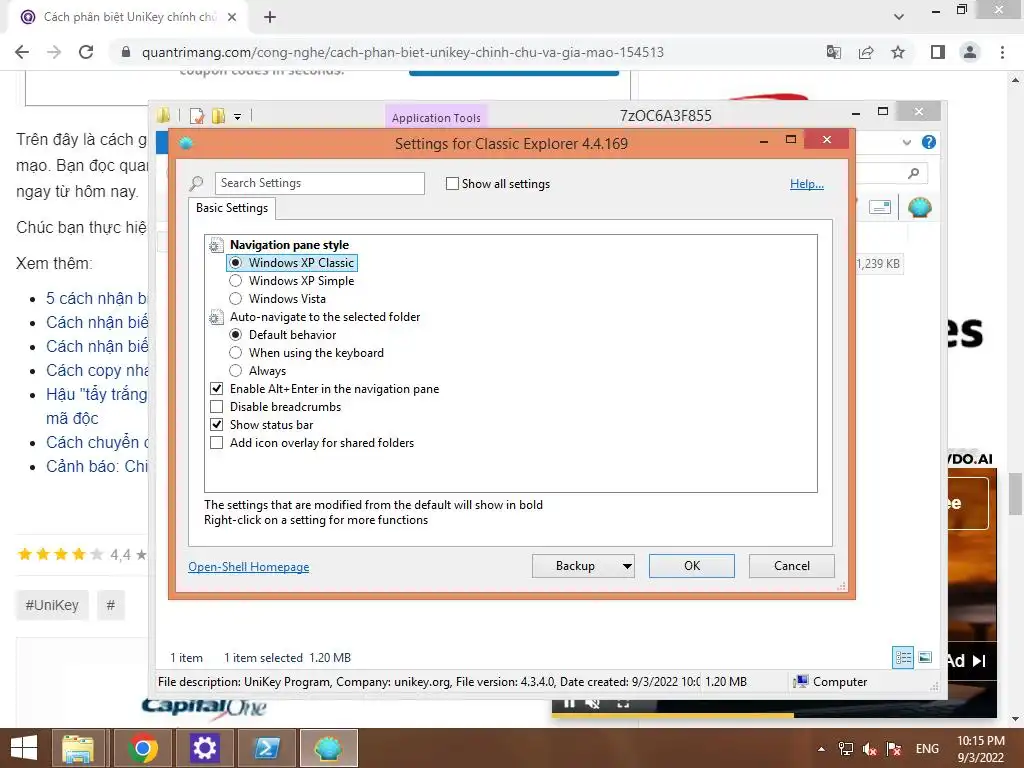The width and height of the screenshot is (1024, 768).
Task: Enable Add icon overlay for shared folders
Action: click(x=217, y=443)
